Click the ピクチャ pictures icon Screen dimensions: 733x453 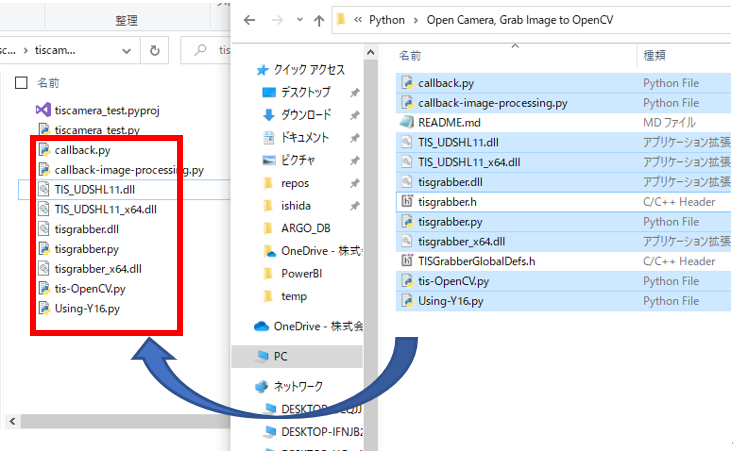[x=269, y=160]
